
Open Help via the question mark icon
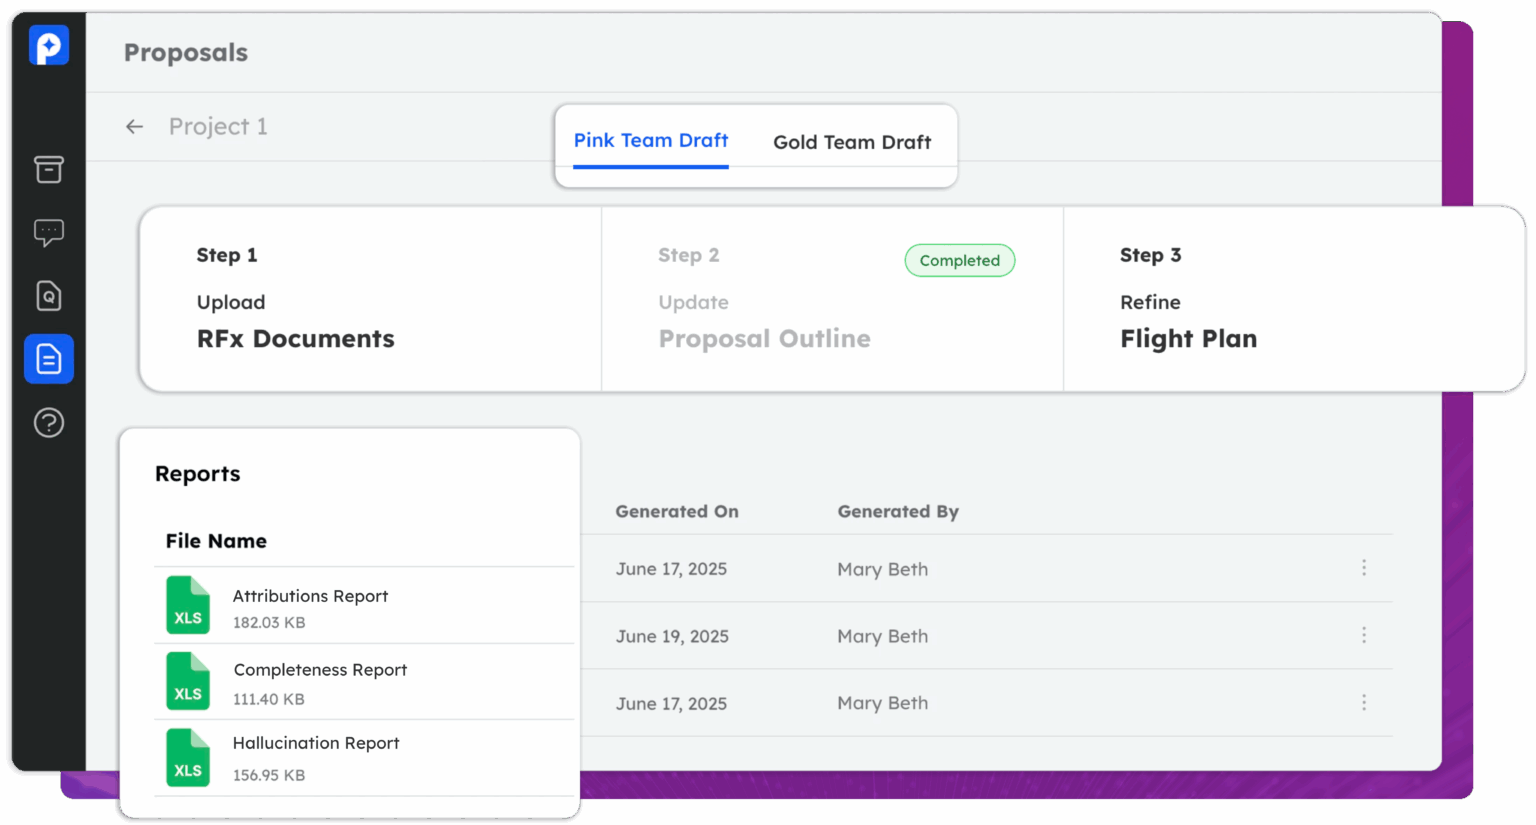click(x=48, y=422)
